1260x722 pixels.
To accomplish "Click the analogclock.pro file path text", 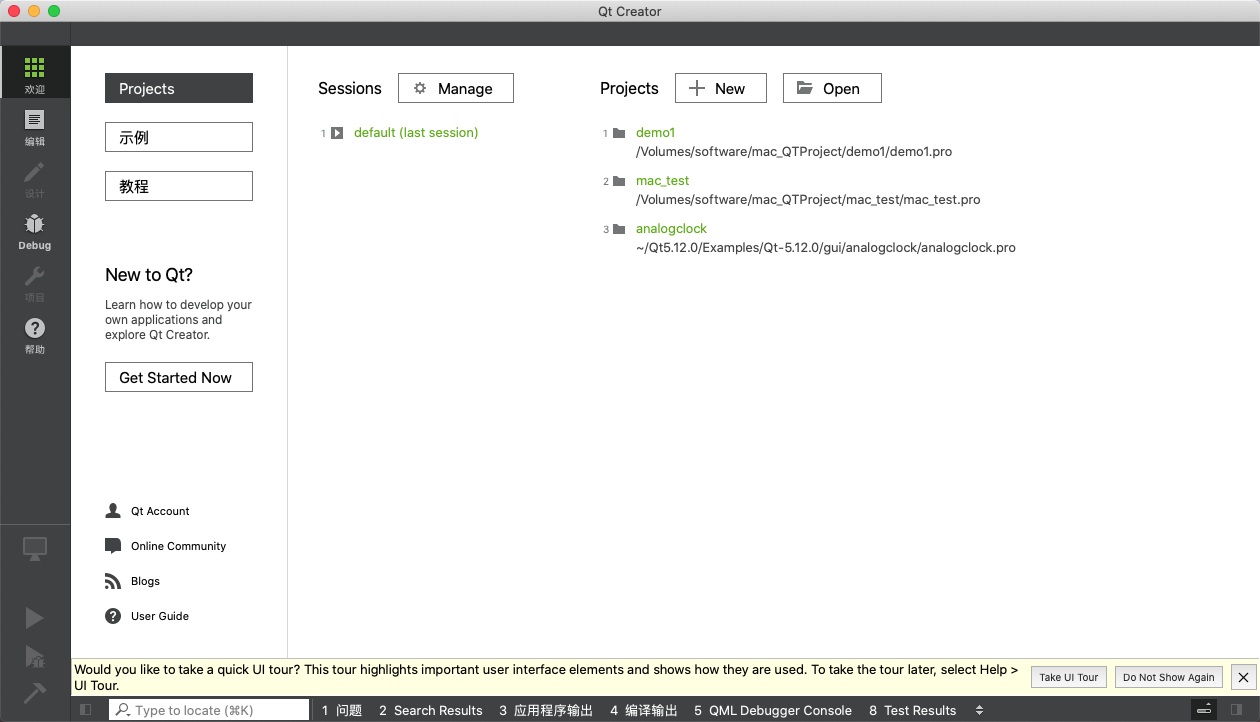I will 826,248.
